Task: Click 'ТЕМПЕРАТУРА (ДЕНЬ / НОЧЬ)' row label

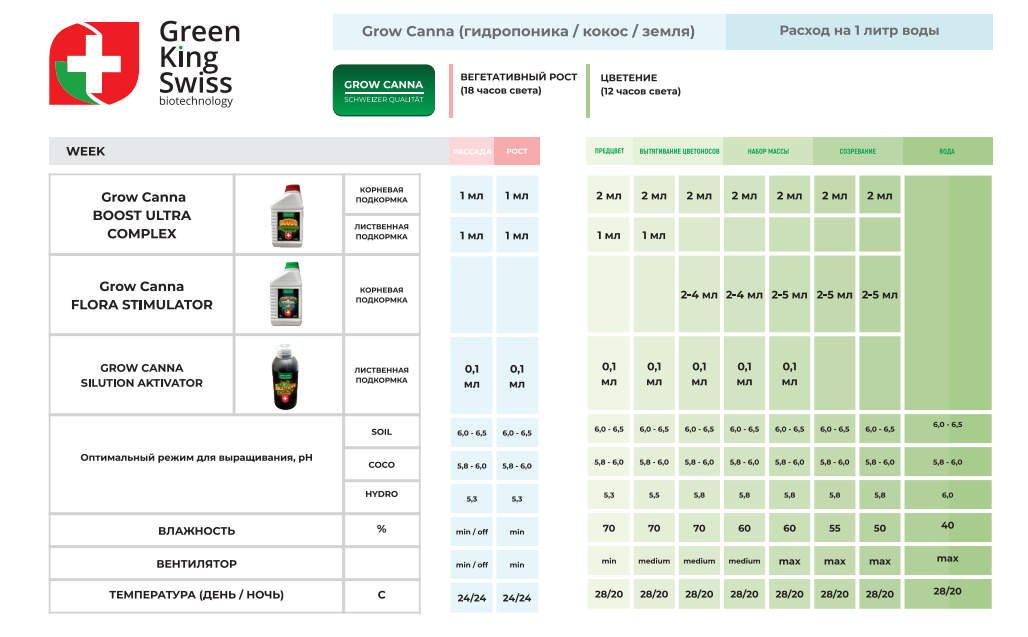Action: coord(196,595)
